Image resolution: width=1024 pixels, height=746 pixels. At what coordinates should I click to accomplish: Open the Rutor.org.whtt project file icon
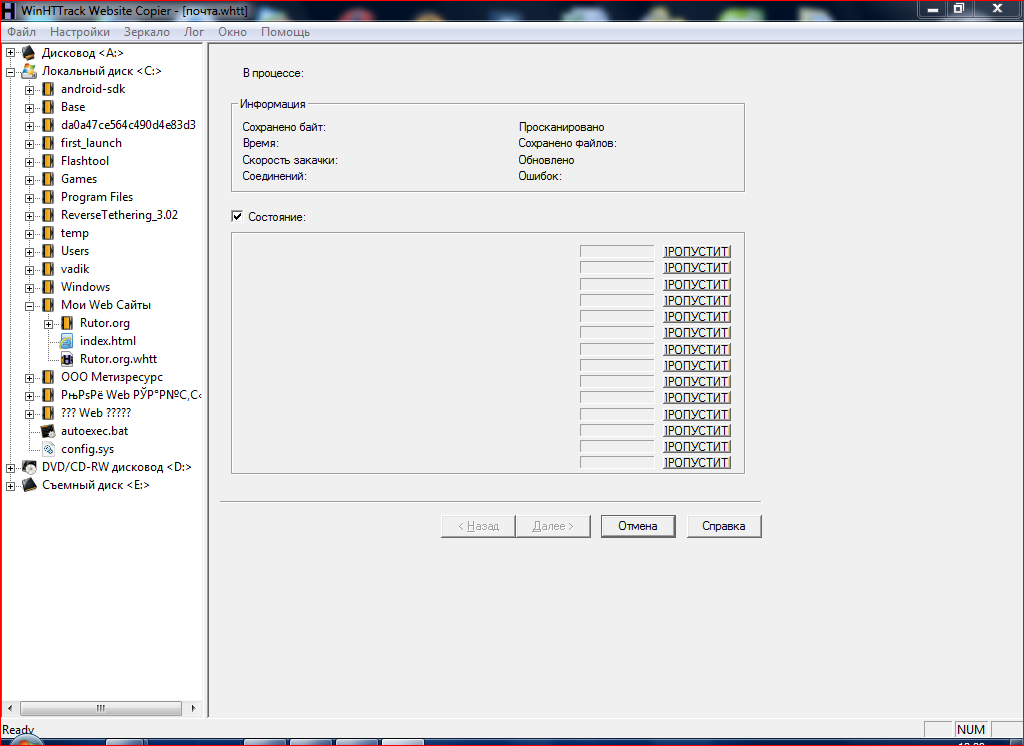[67, 359]
